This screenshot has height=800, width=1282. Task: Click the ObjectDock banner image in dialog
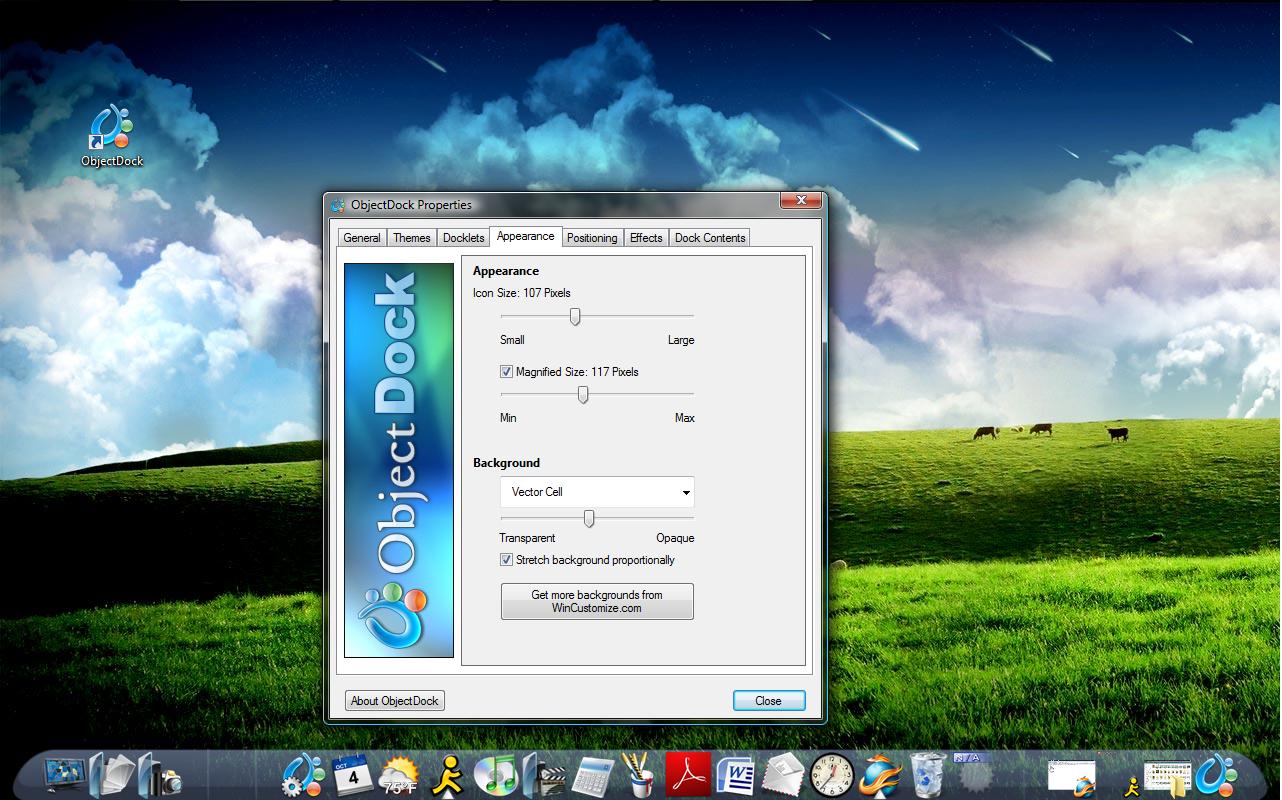(399, 460)
